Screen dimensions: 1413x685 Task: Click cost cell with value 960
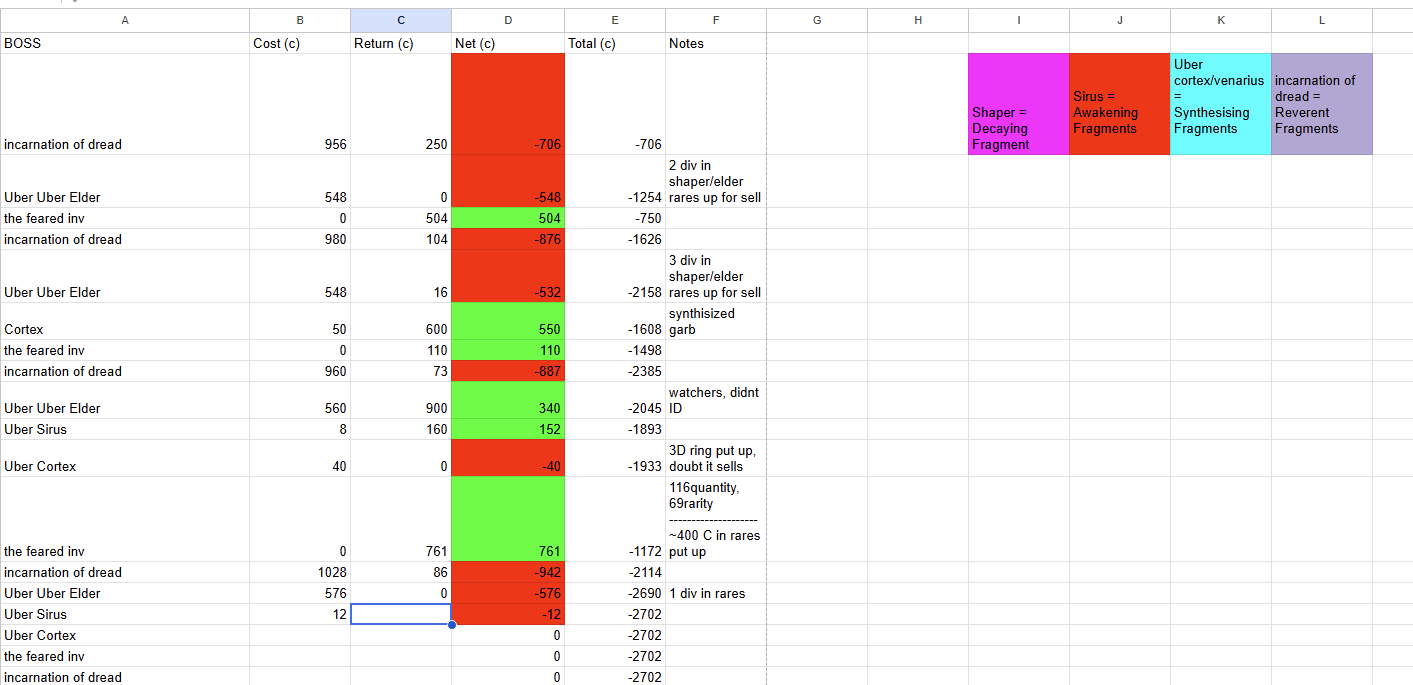click(300, 371)
